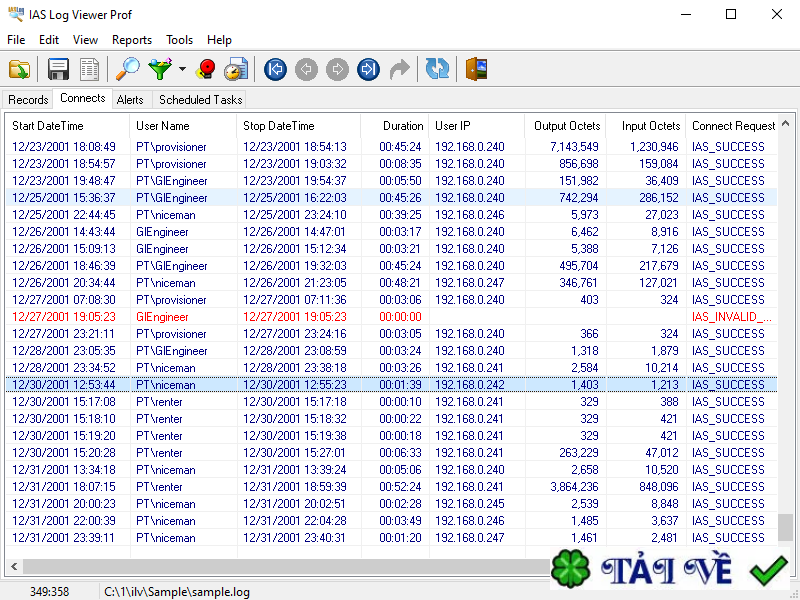Click the exit door icon
The image size is (800, 600).
[476, 69]
